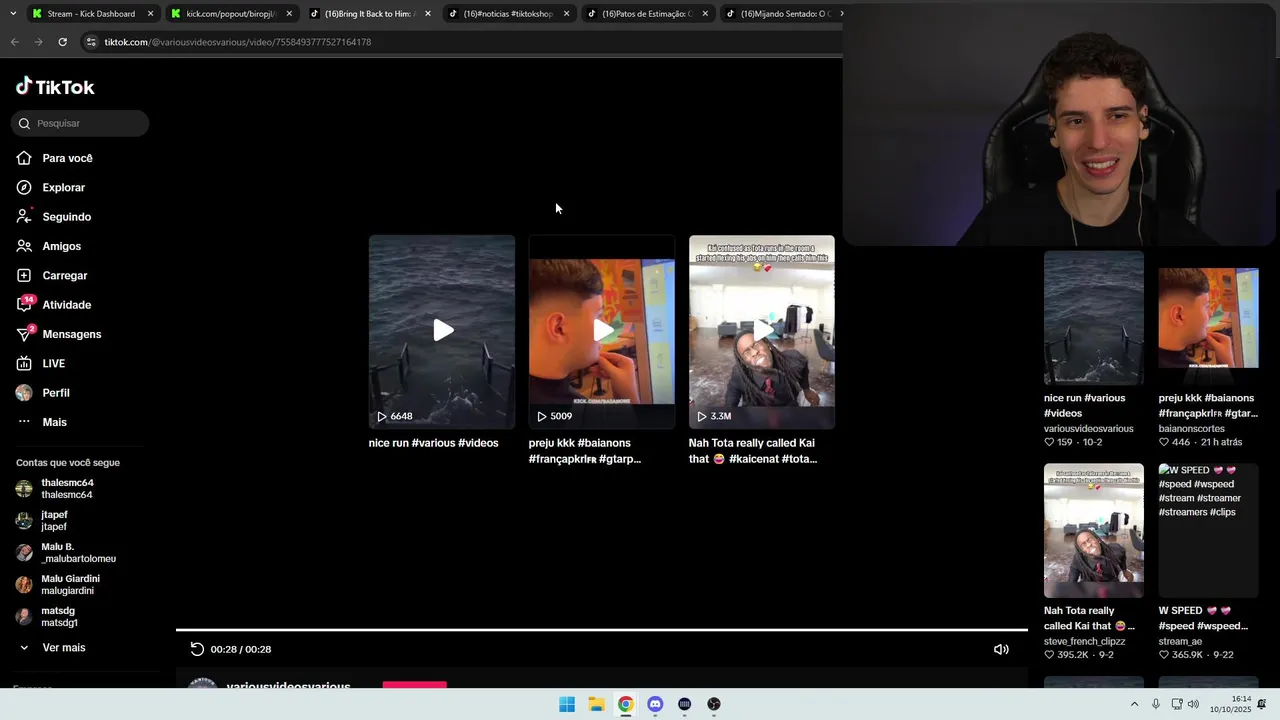The width and height of the screenshot is (1280, 720).
Task: Open Malu B. account
Action: click(78, 553)
